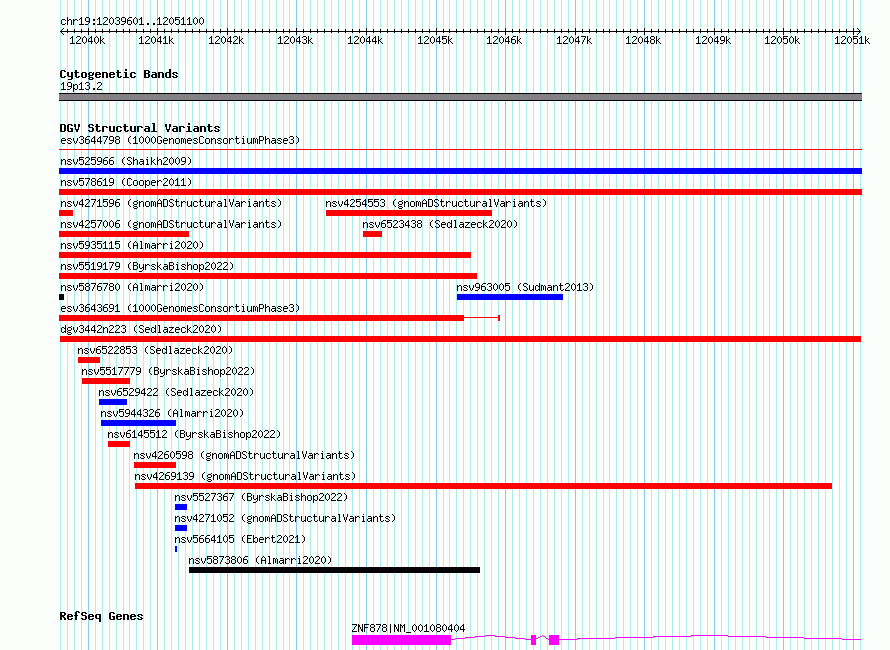890x650 pixels.
Task: Select the black nsv5873806 Almarri2020 bar
Action: 334,570
